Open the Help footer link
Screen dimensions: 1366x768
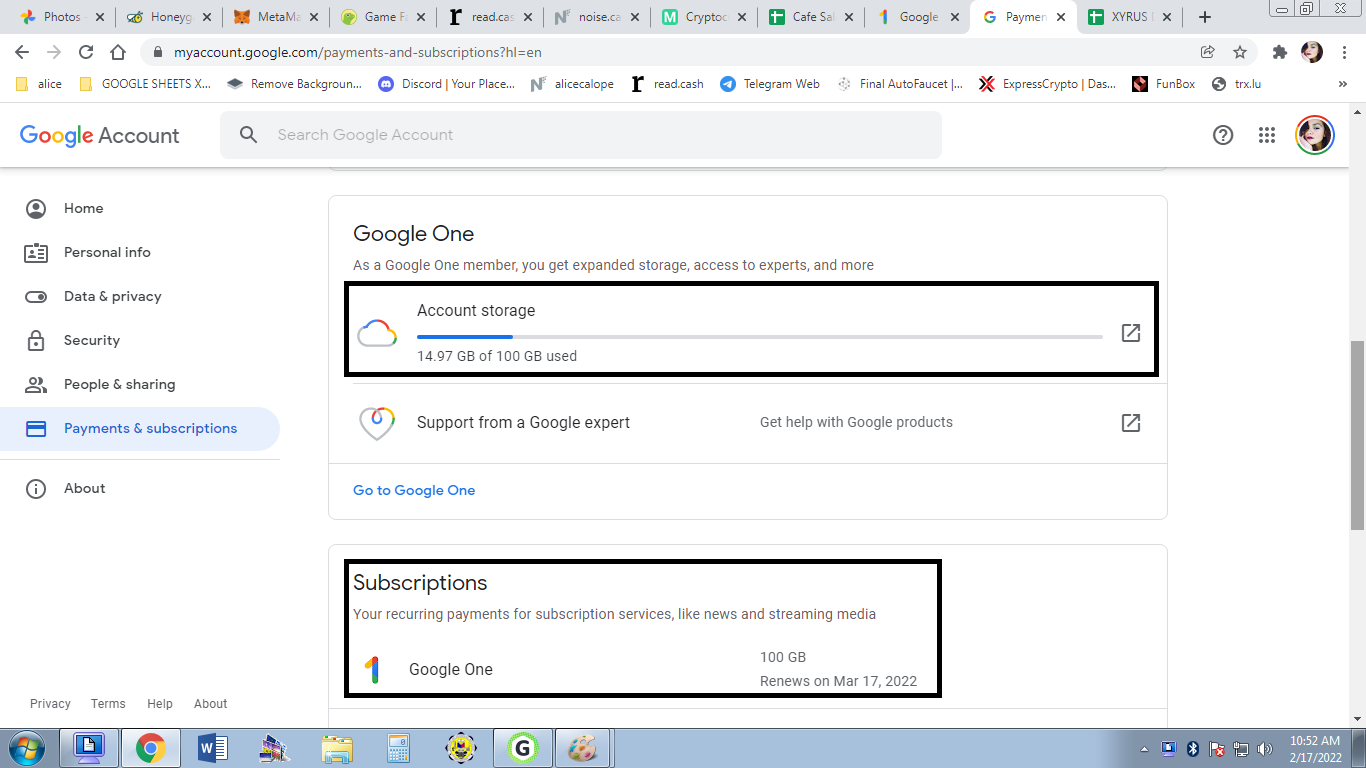pos(160,704)
